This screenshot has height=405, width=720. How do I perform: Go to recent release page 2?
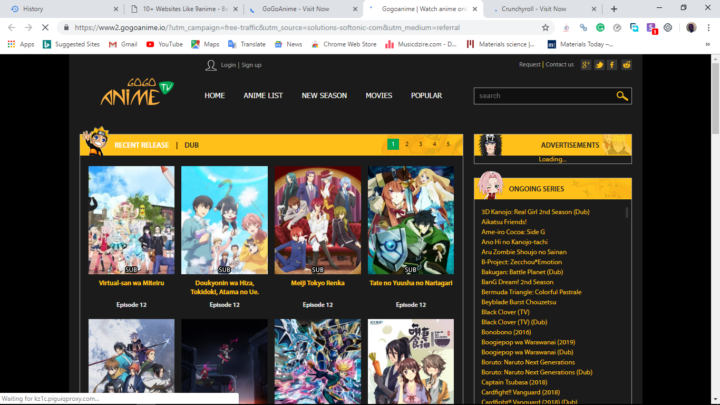tap(406, 144)
